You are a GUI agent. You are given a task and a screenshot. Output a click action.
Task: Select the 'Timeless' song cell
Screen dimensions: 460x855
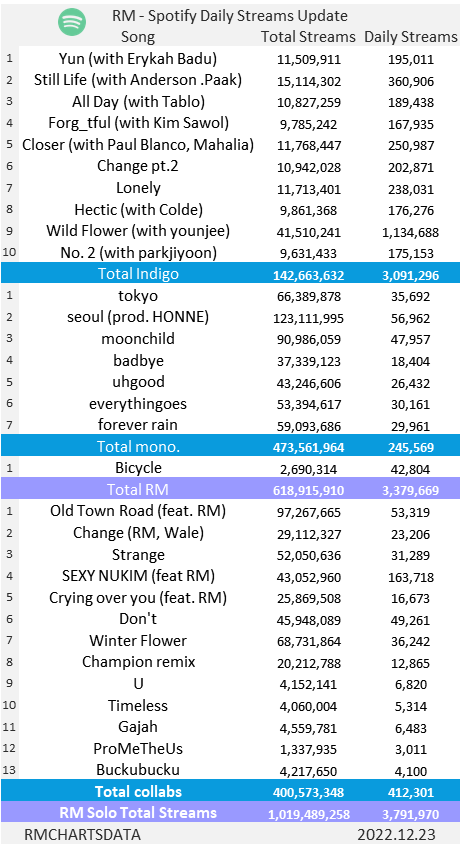coord(138,705)
